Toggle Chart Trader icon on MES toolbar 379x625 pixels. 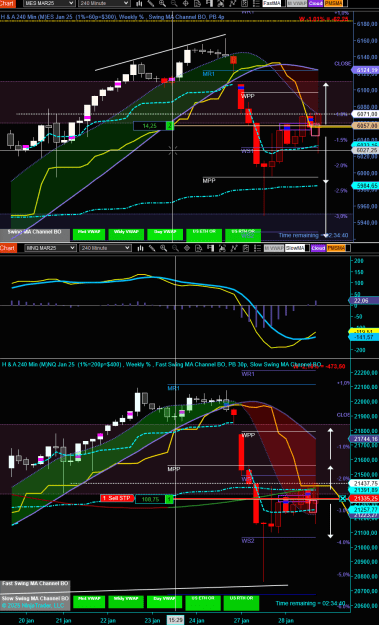tap(209, 3)
